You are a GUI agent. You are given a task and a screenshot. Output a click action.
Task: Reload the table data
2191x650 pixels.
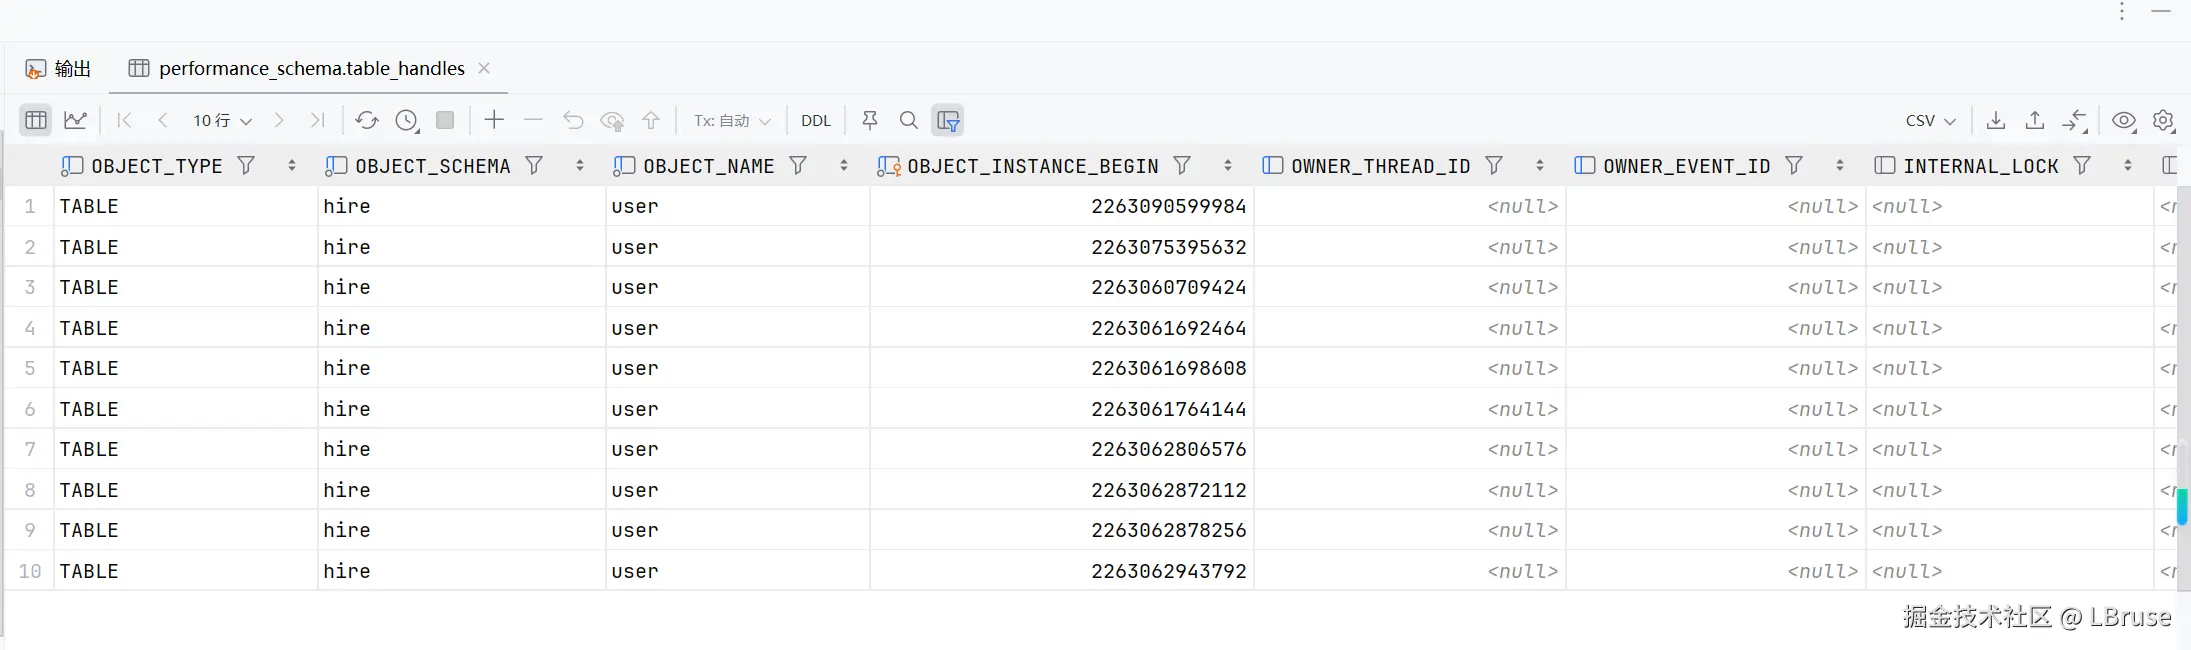point(367,120)
